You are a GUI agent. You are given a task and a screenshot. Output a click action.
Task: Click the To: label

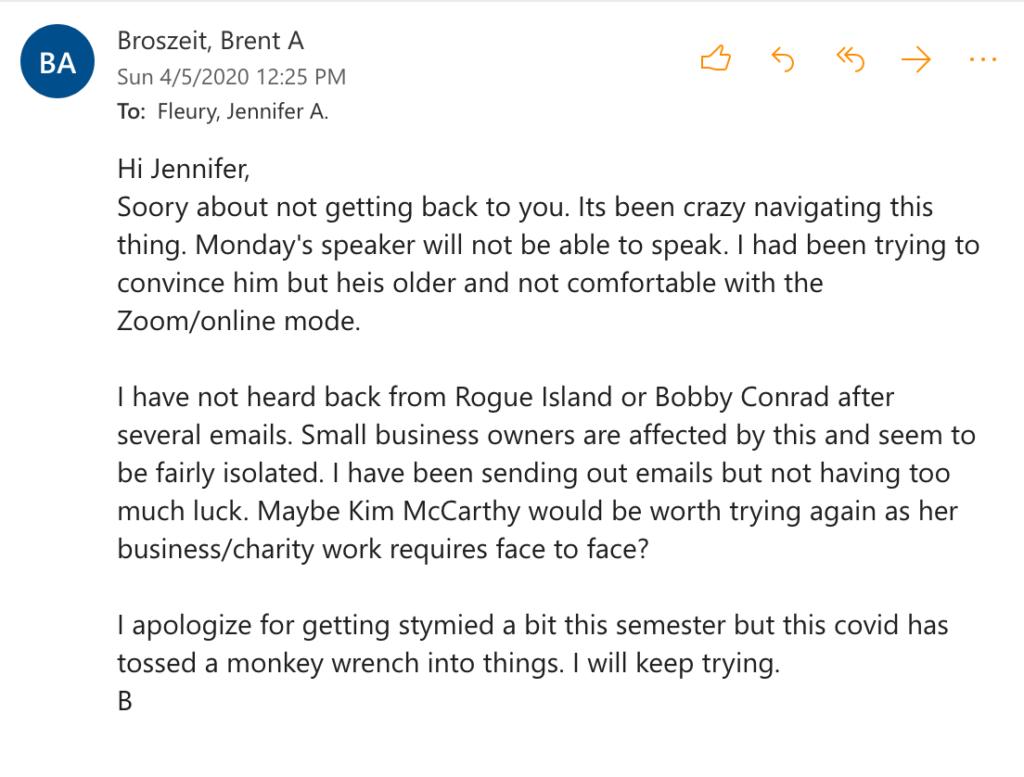(131, 112)
